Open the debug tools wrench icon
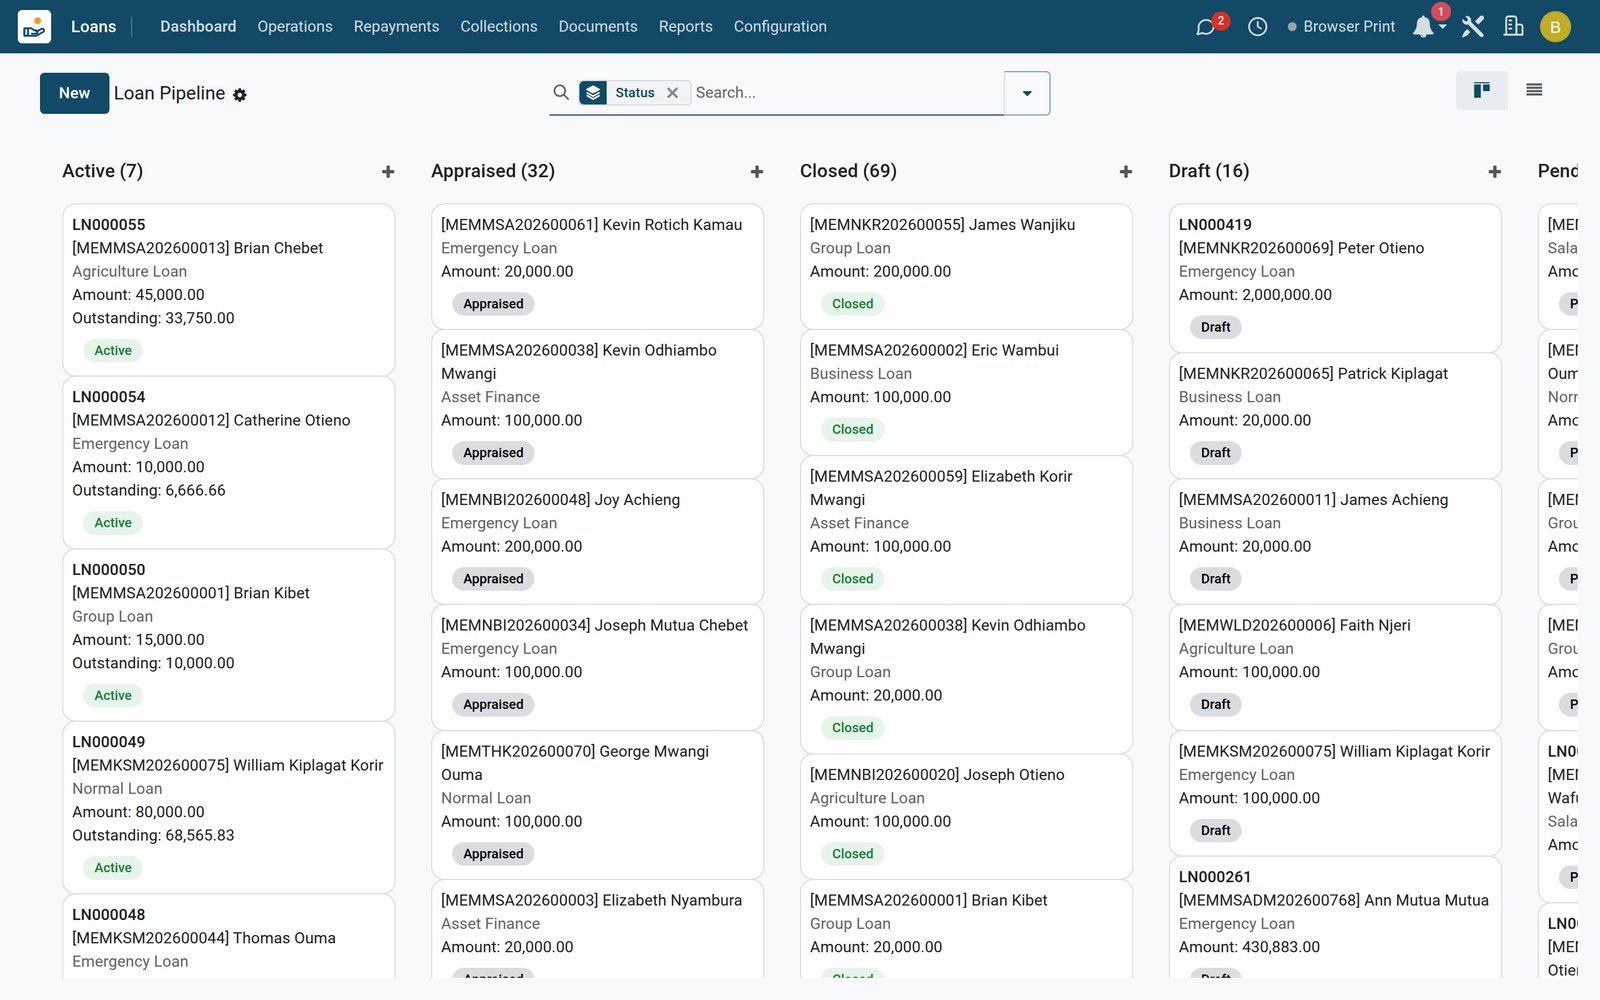1600x1000 pixels. tap(1473, 27)
